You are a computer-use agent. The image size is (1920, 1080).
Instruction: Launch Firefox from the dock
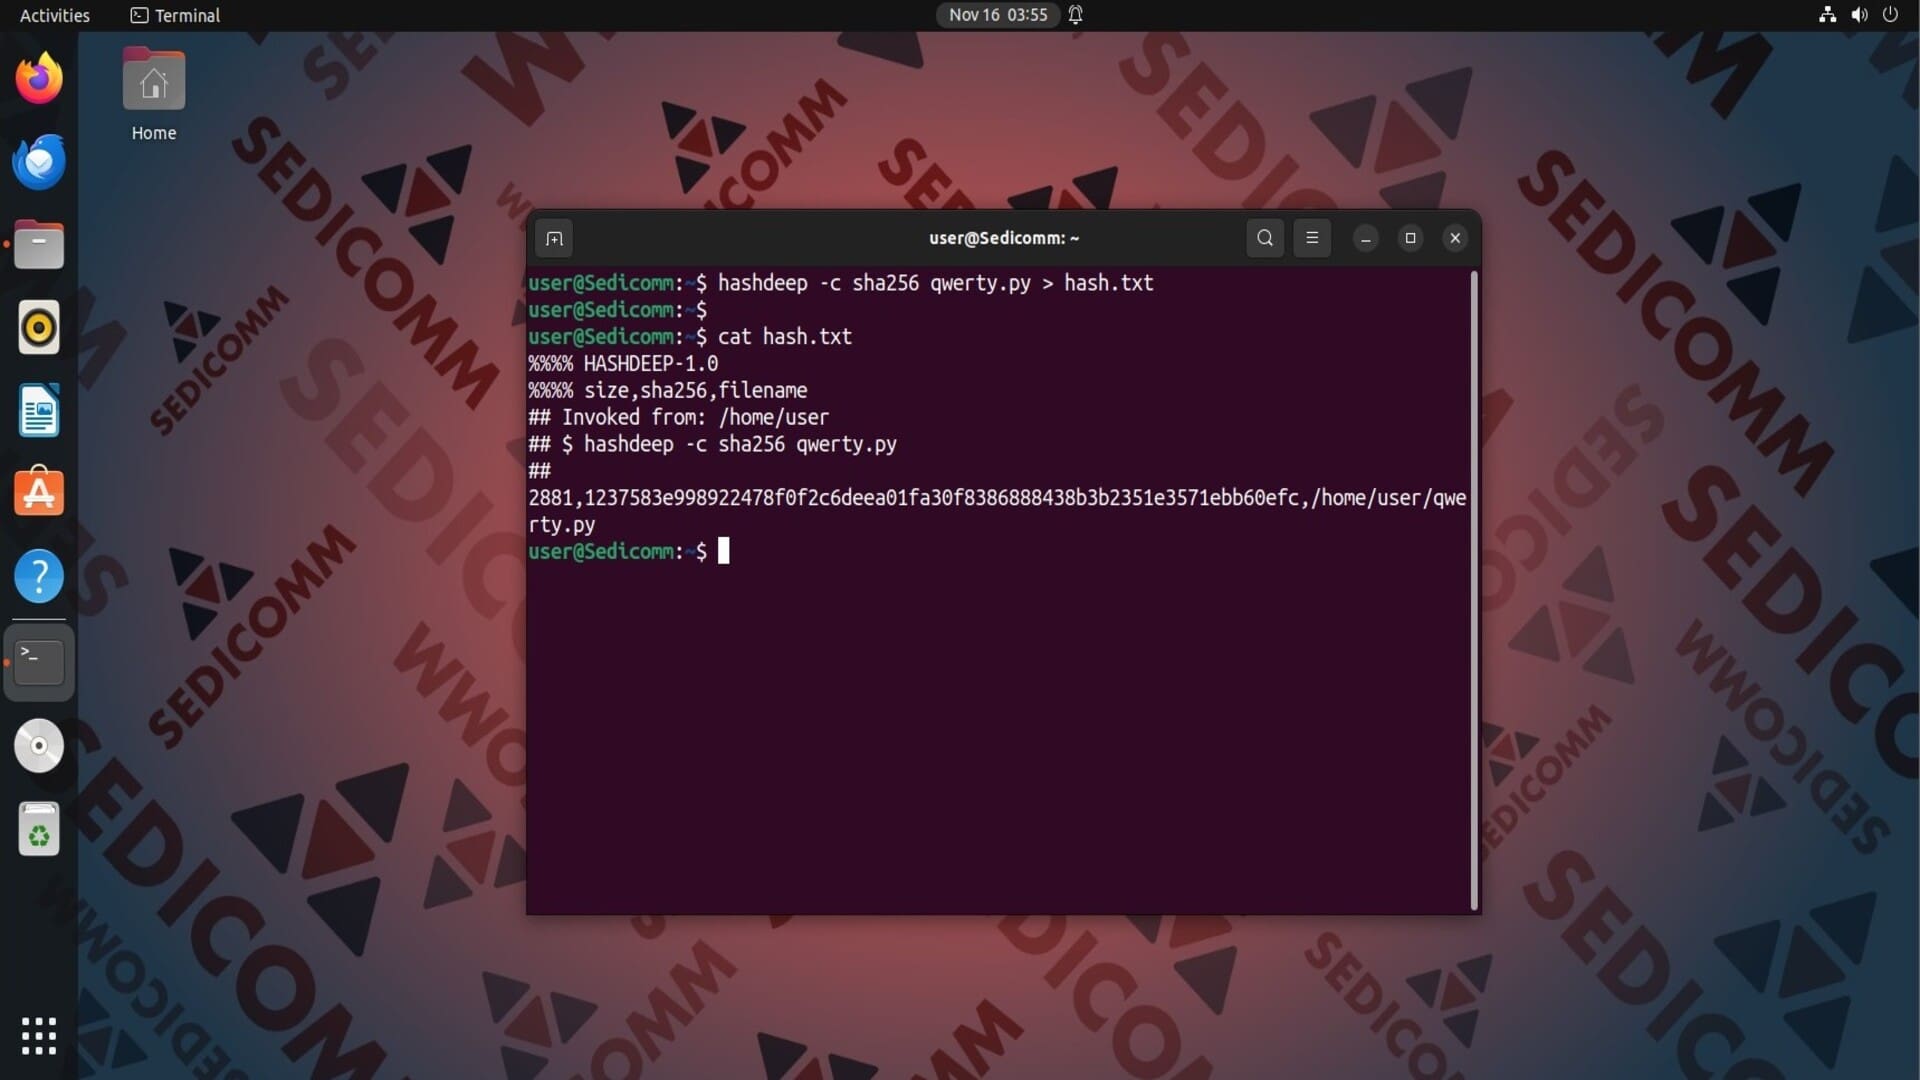point(39,78)
